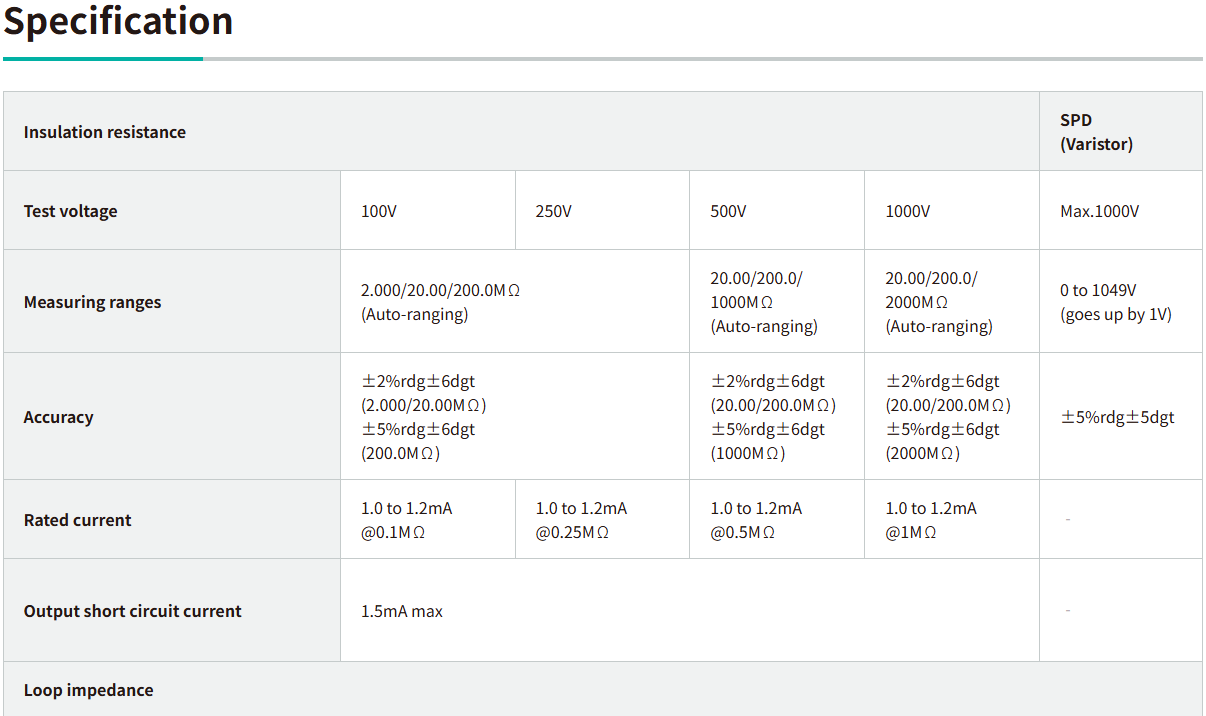
Task: Select the Test voltage row label
Action: point(70,211)
